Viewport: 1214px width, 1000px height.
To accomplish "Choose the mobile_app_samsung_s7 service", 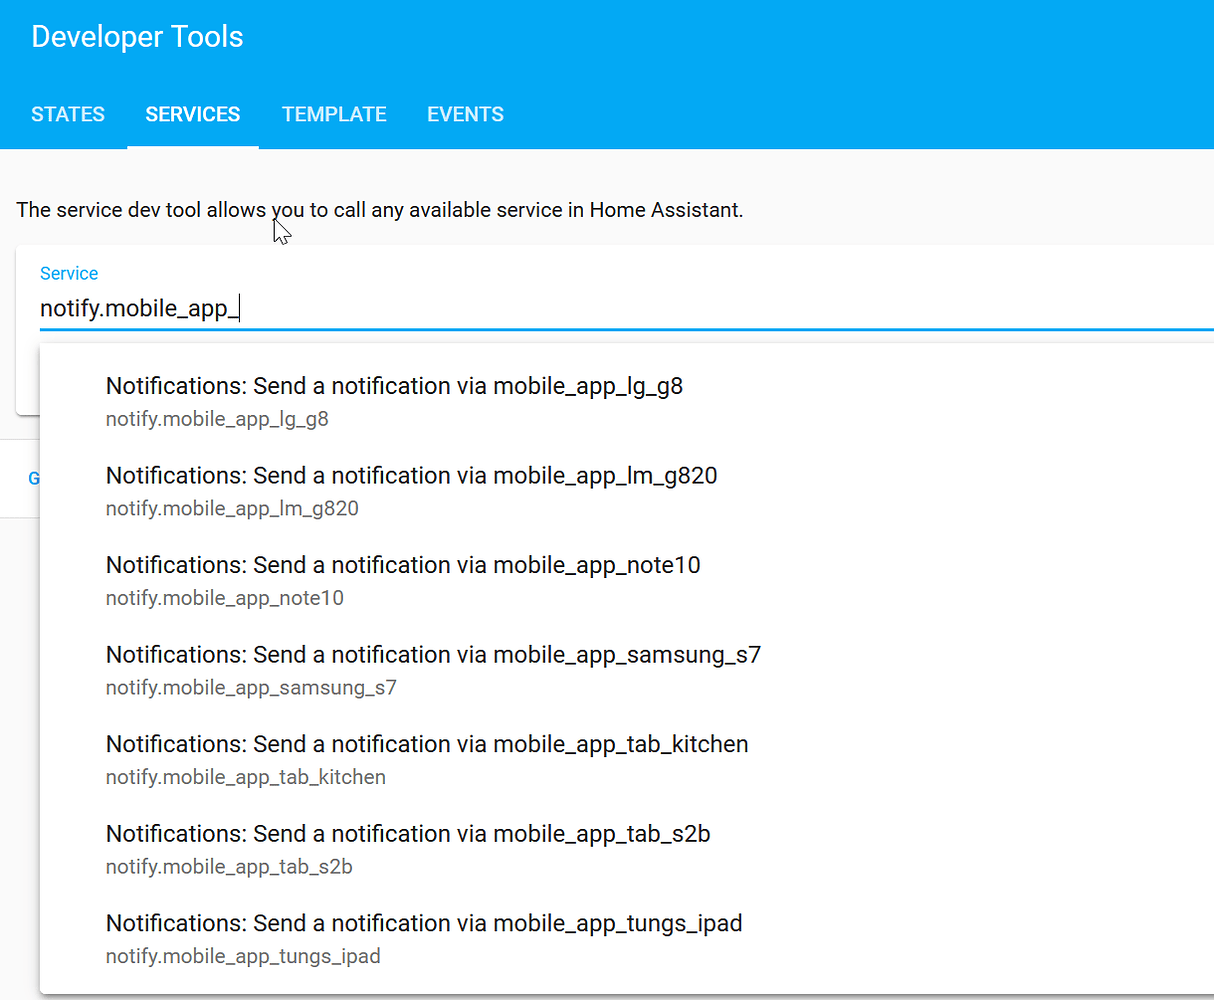I will coord(627,670).
